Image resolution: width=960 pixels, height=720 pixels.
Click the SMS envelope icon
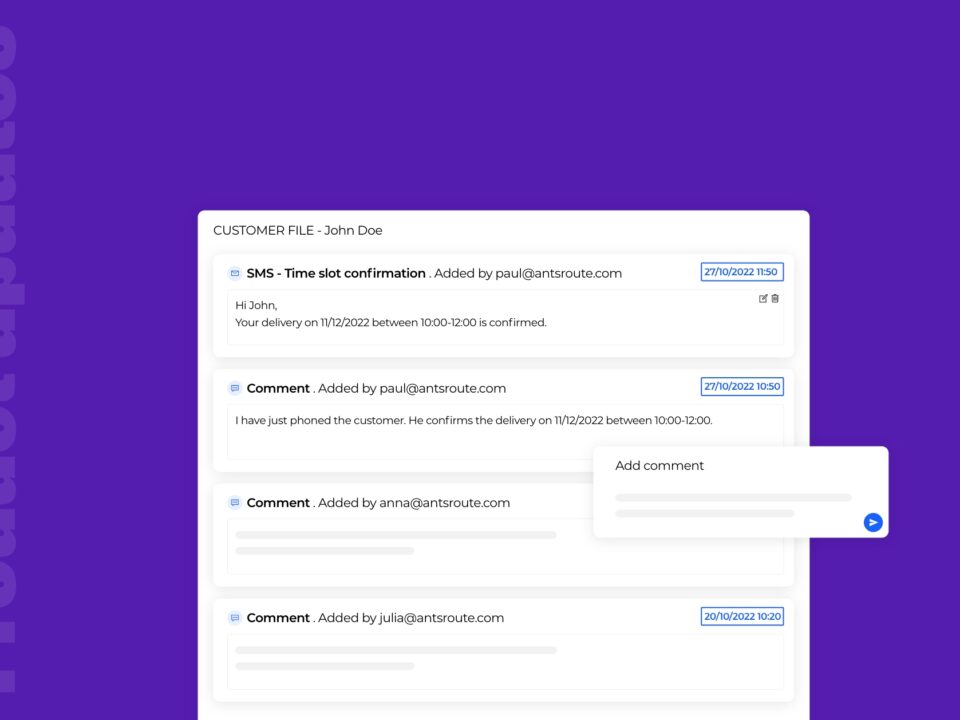point(235,273)
